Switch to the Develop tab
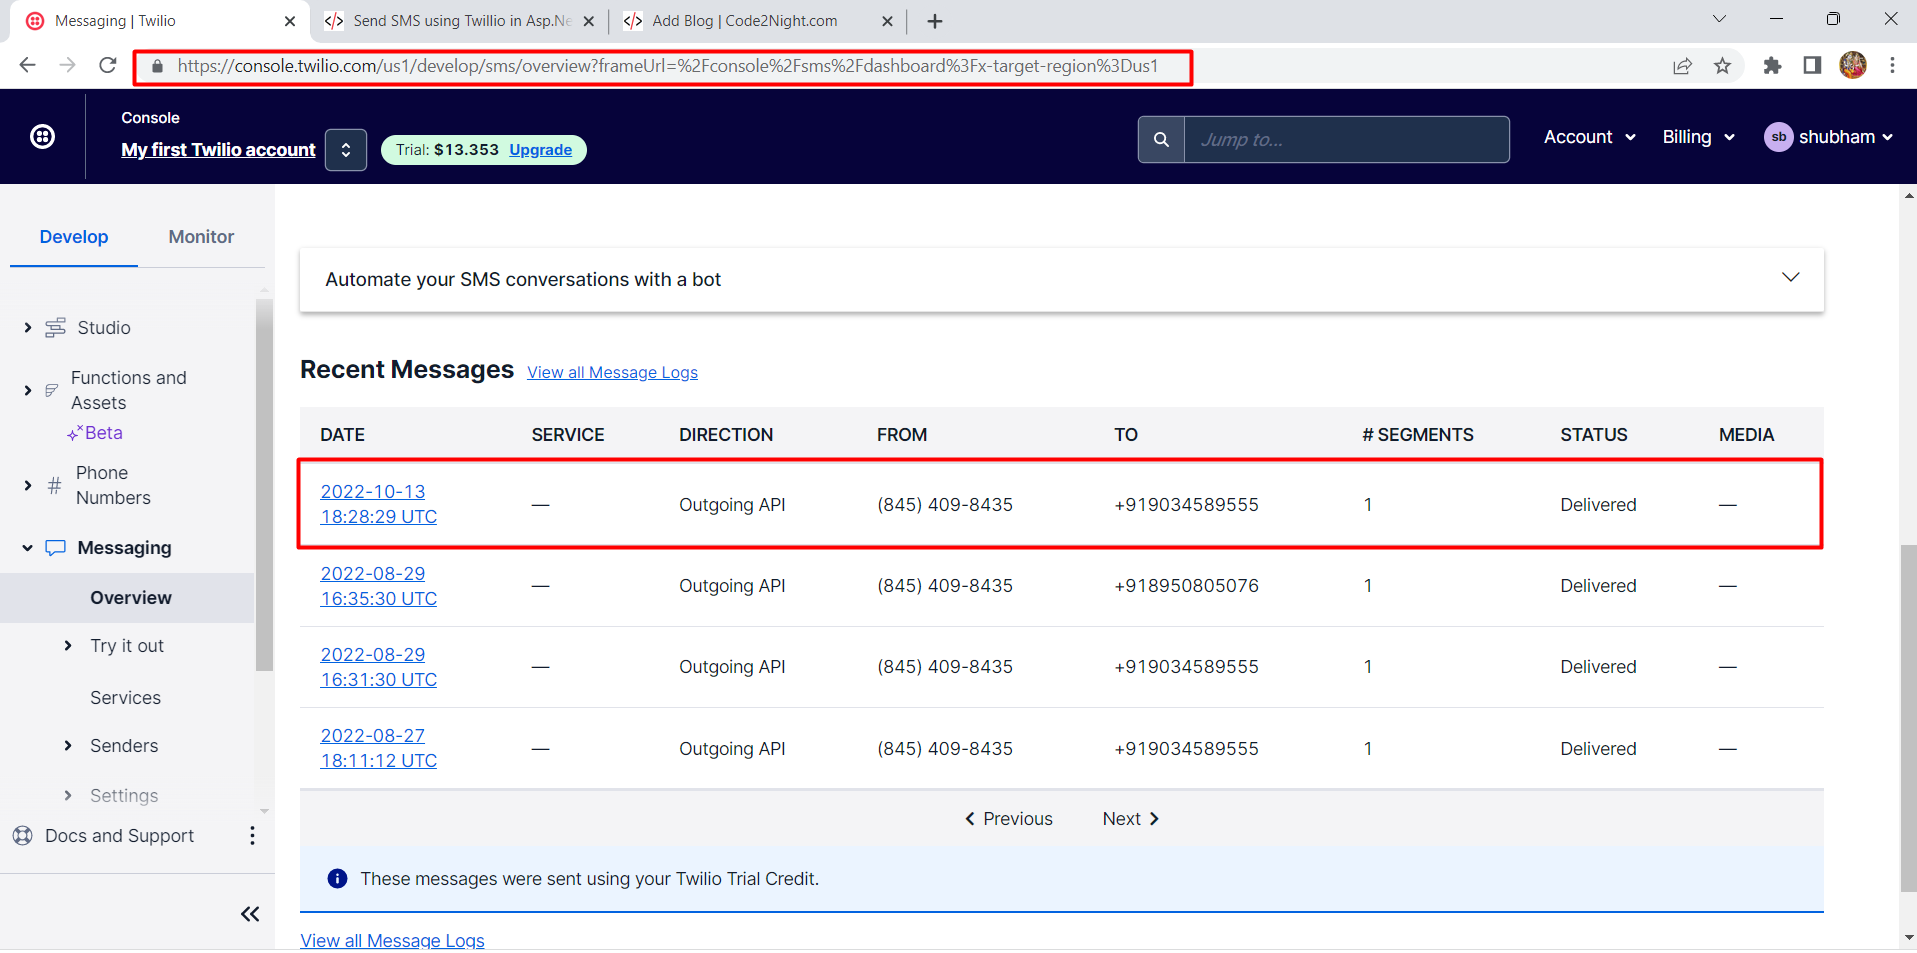Screen dimensions: 1917x953 74,237
